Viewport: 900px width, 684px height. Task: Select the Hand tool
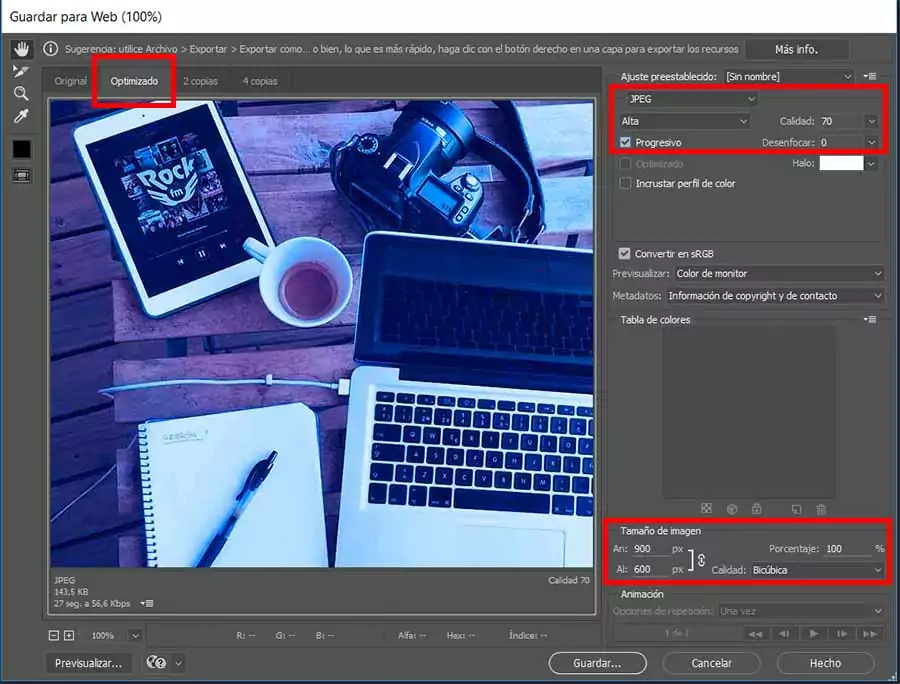[x=21, y=49]
